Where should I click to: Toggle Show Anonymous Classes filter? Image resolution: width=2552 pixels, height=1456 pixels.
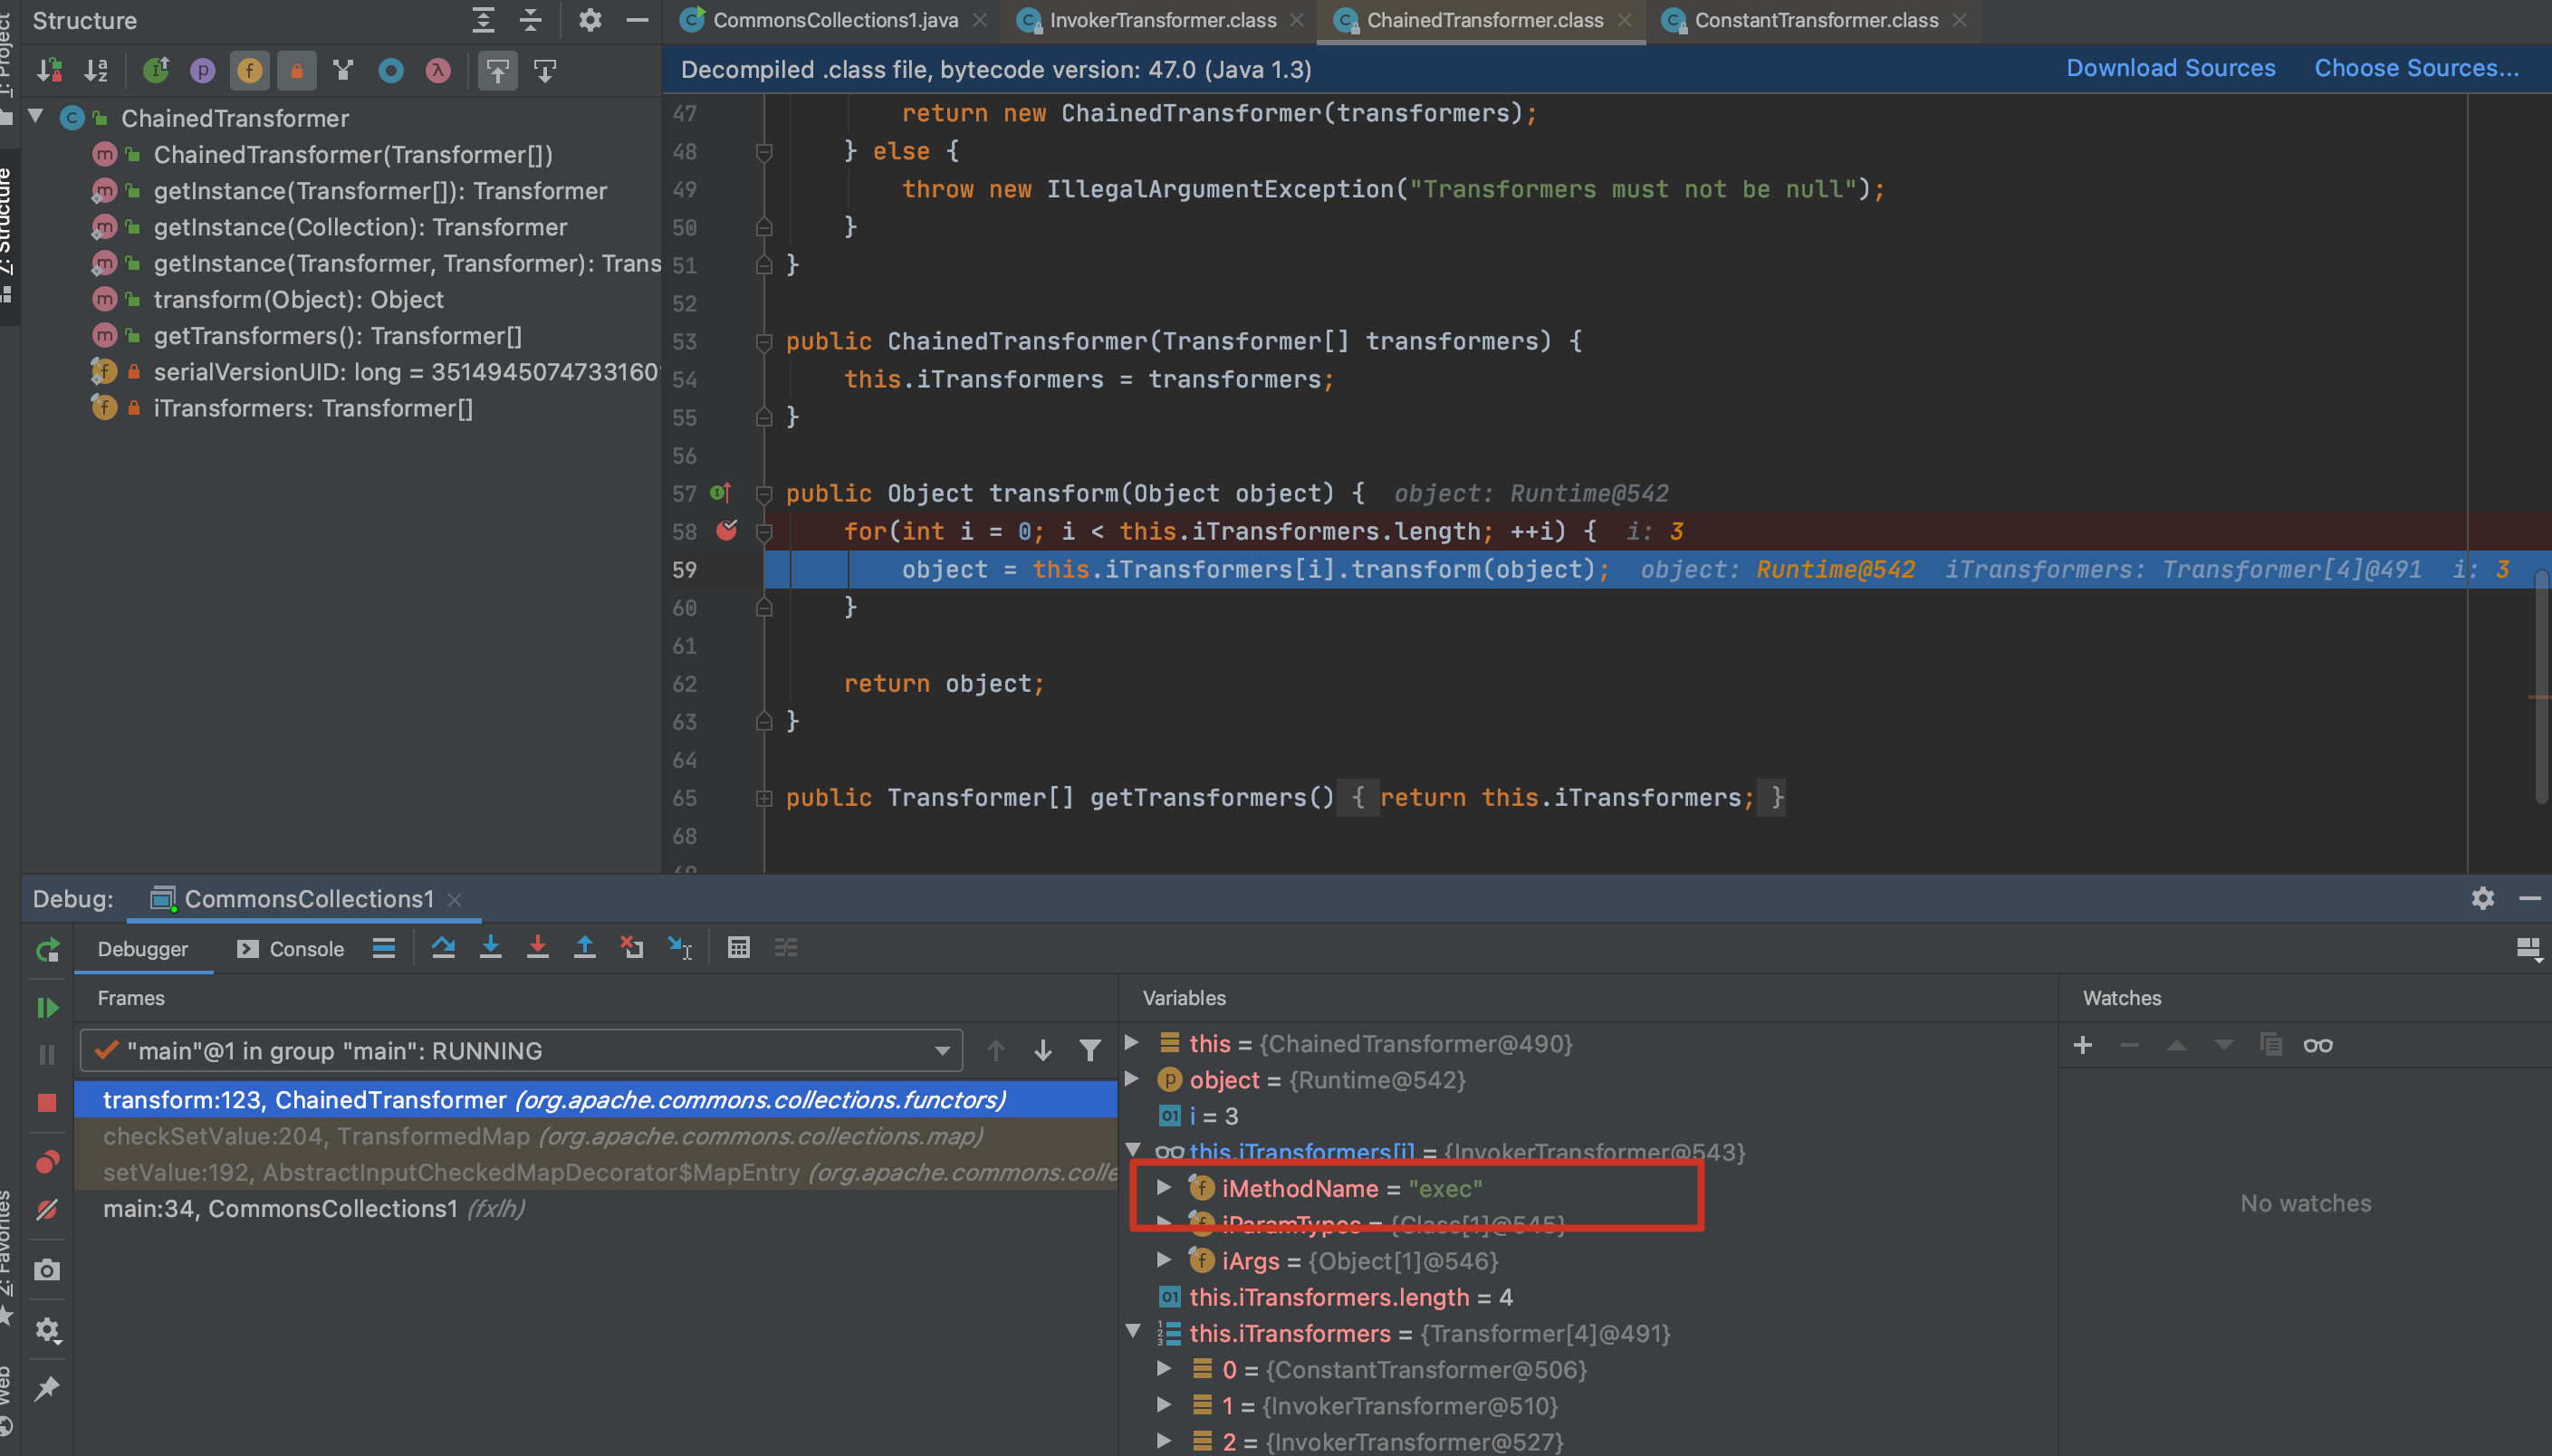[x=391, y=70]
